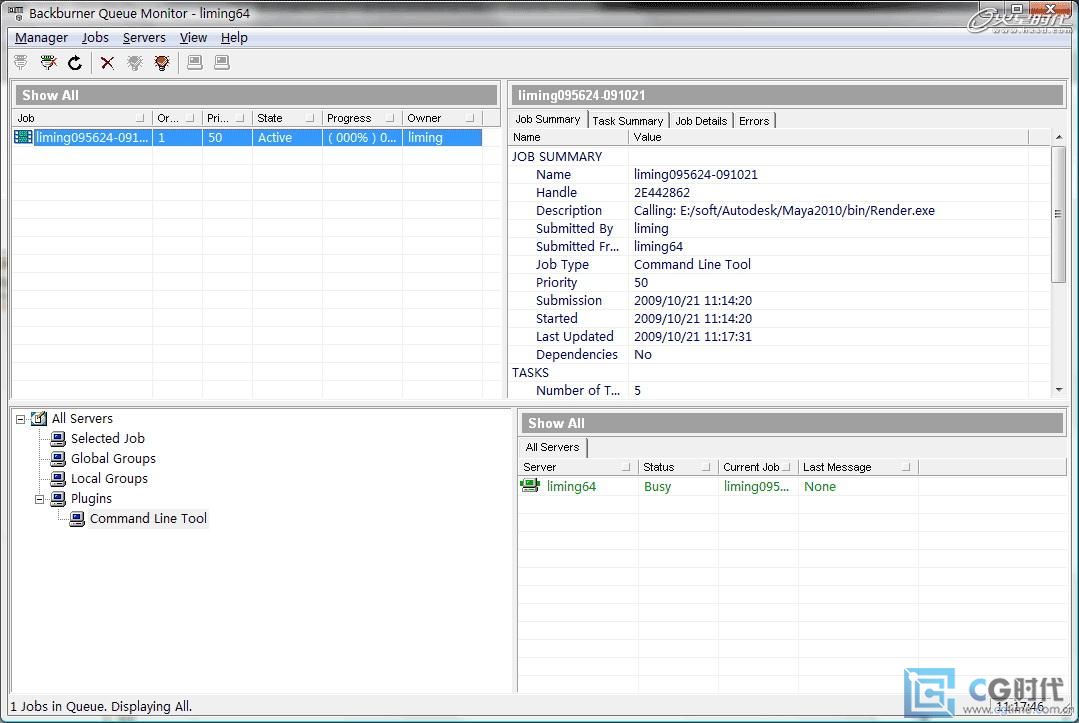
Task: Sort by the Job column header
Action: (x=82, y=118)
